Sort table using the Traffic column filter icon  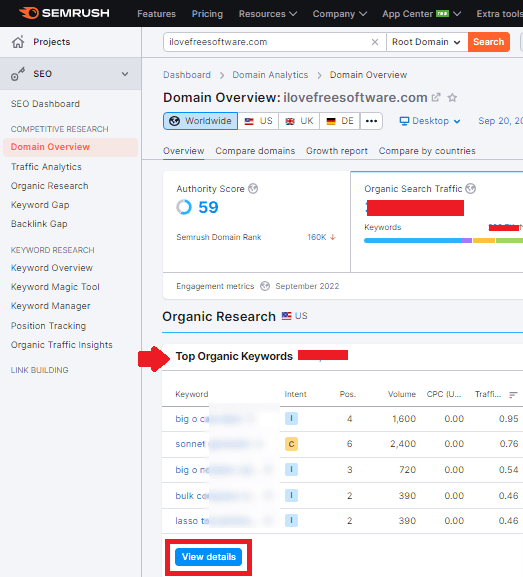coord(513,394)
